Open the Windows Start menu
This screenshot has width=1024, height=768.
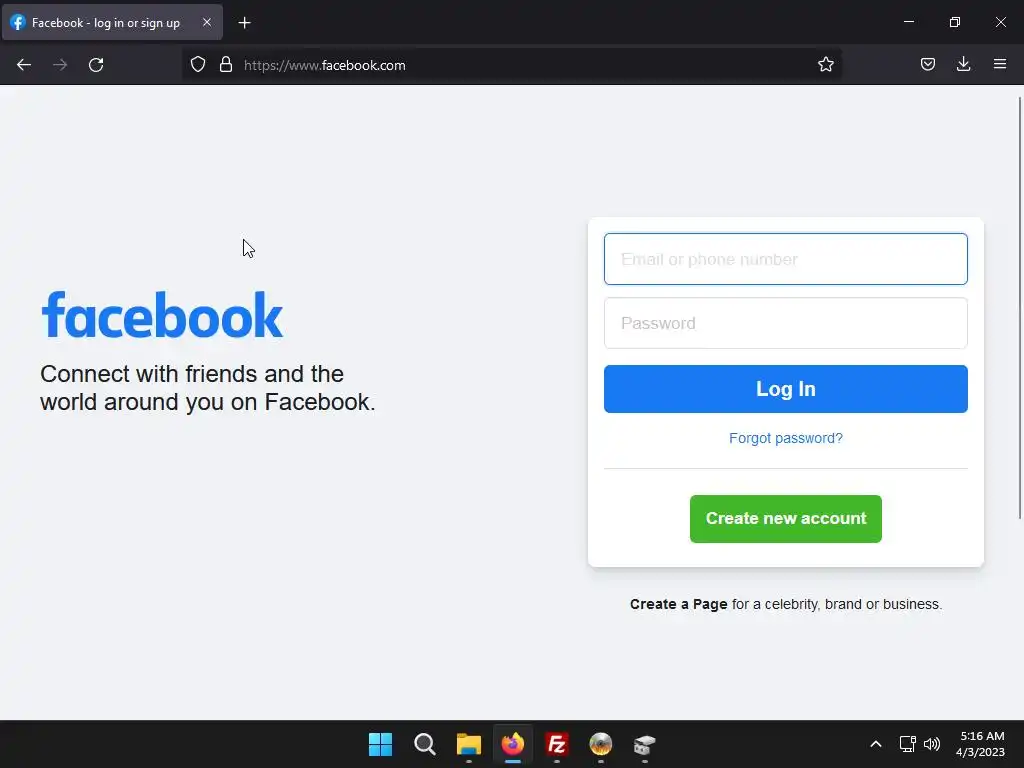pyautogui.click(x=381, y=744)
